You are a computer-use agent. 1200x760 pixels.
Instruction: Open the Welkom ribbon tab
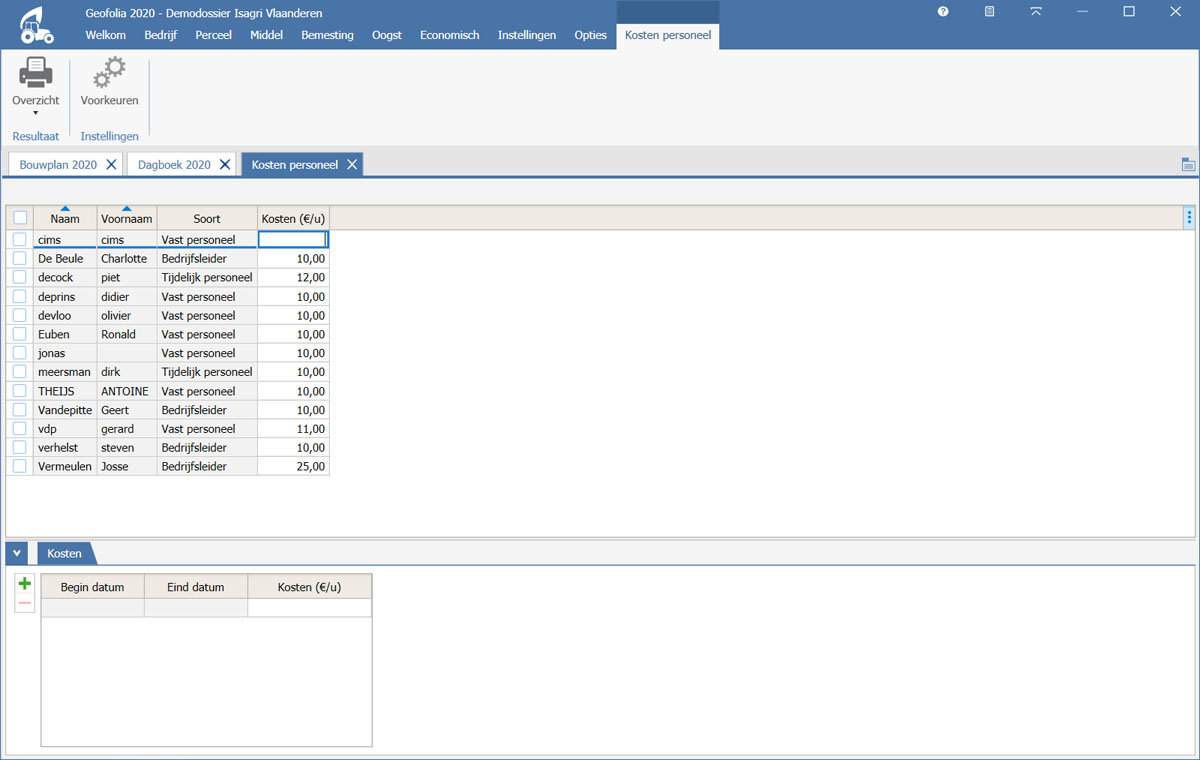(106, 35)
